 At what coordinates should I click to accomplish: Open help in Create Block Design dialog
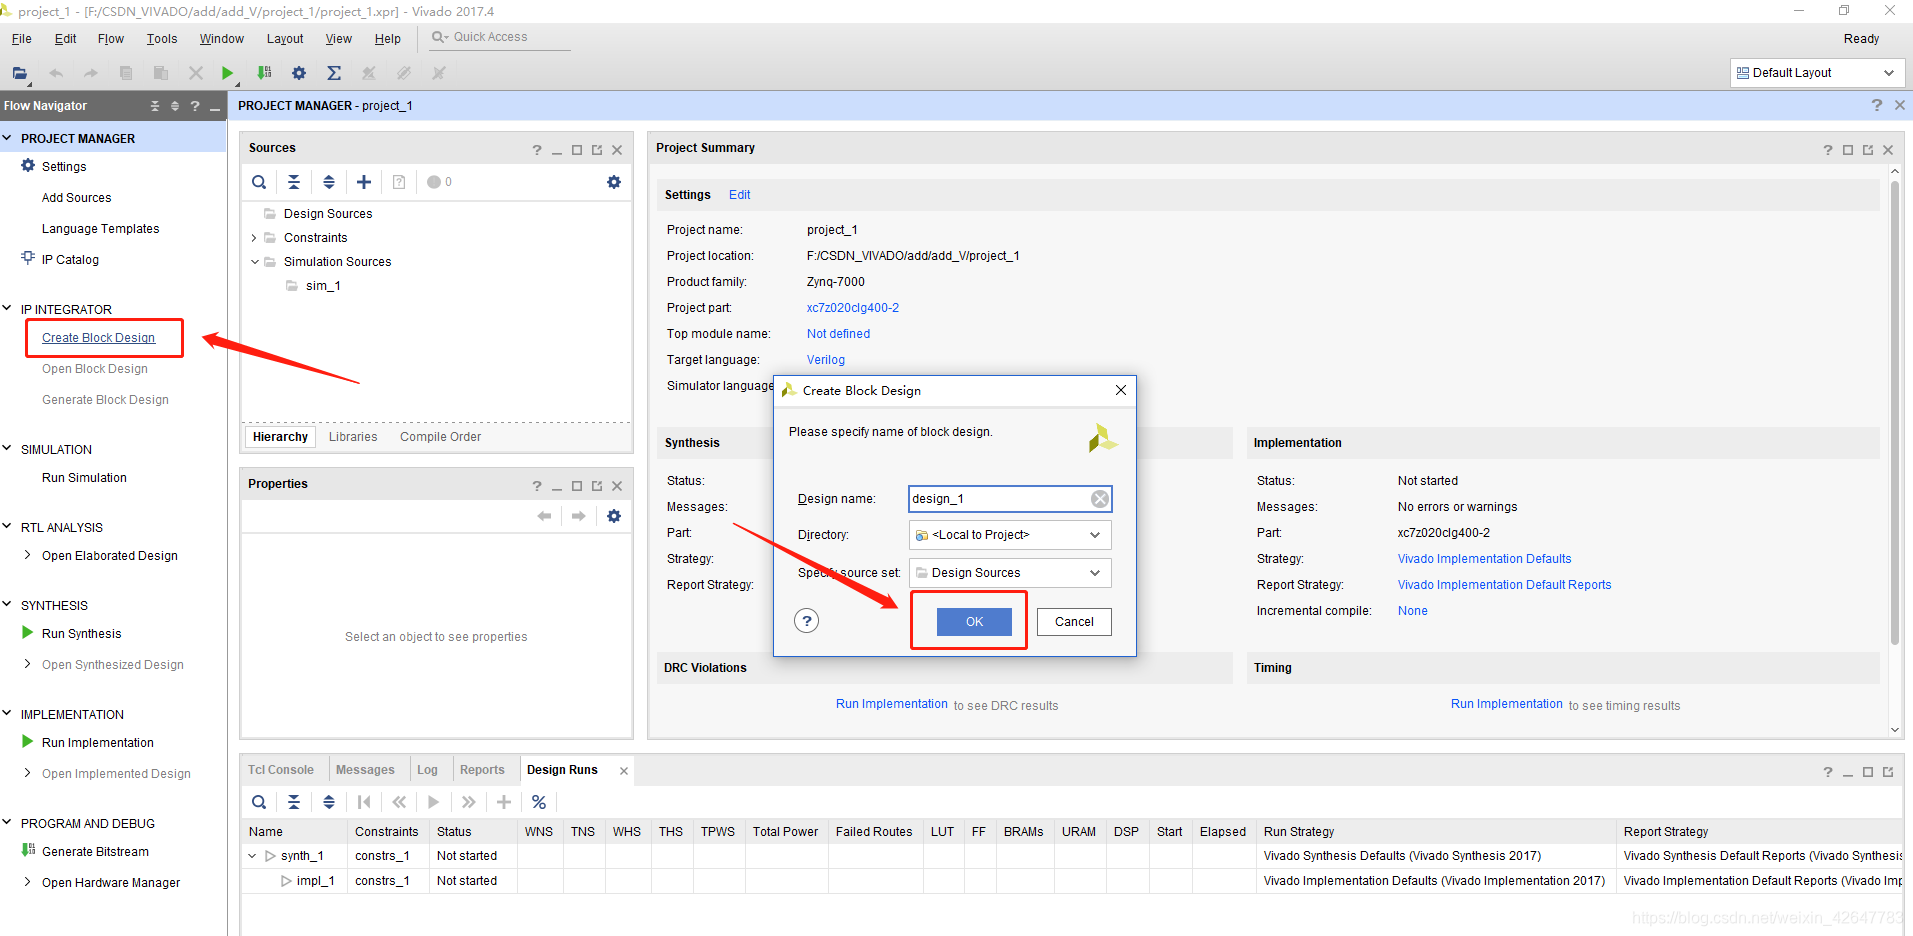[x=807, y=621]
